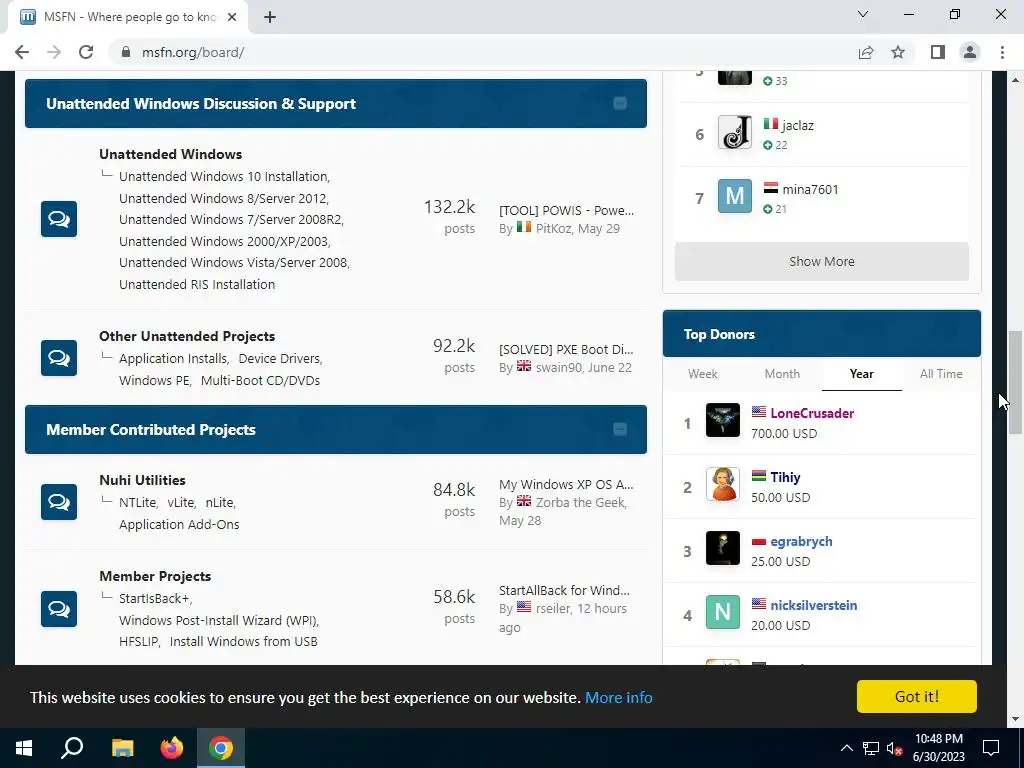Open the Windows Start menu
This screenshot has height=768, width=1024.
(24, 748)
